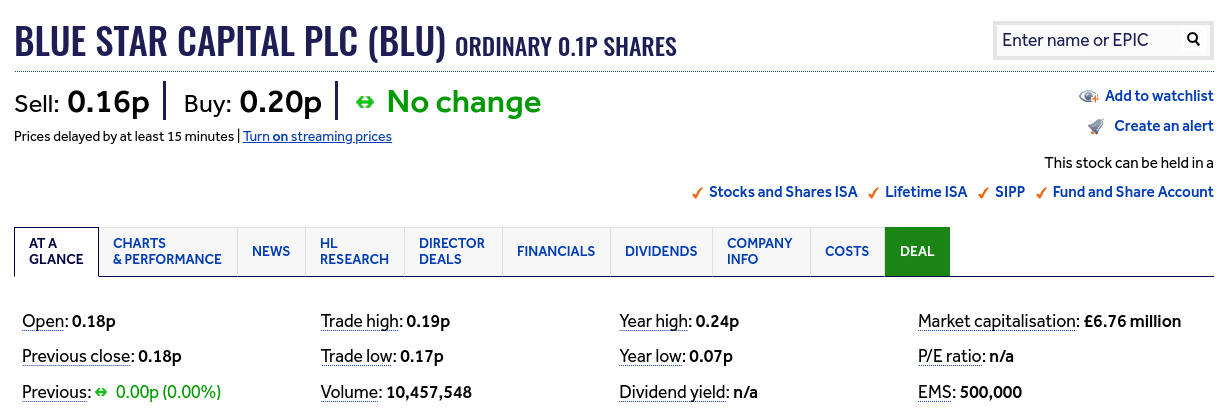
Task: Switch to the Director Deals tab
Action: click(x=452, y=251)
